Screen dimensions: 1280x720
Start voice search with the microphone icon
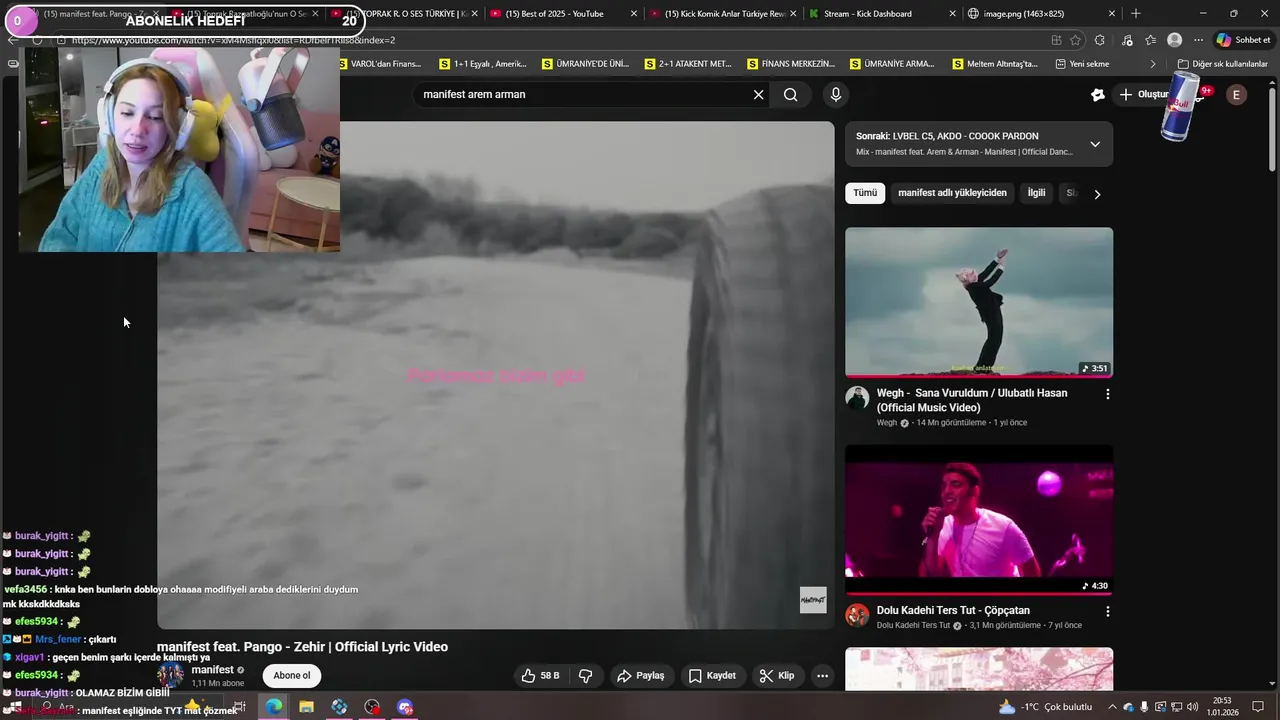click(836, 95)
